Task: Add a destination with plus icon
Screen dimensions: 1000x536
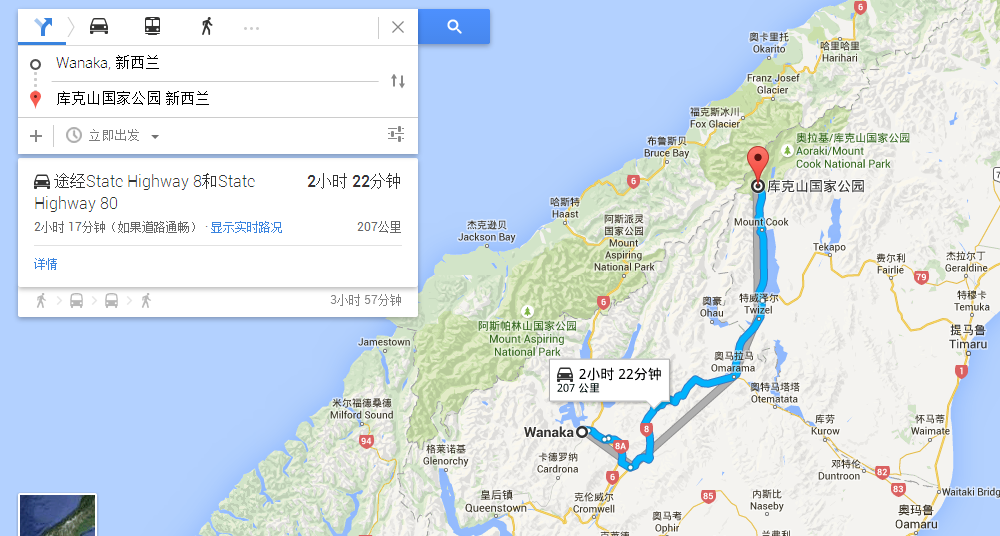Action: point(36,135)
